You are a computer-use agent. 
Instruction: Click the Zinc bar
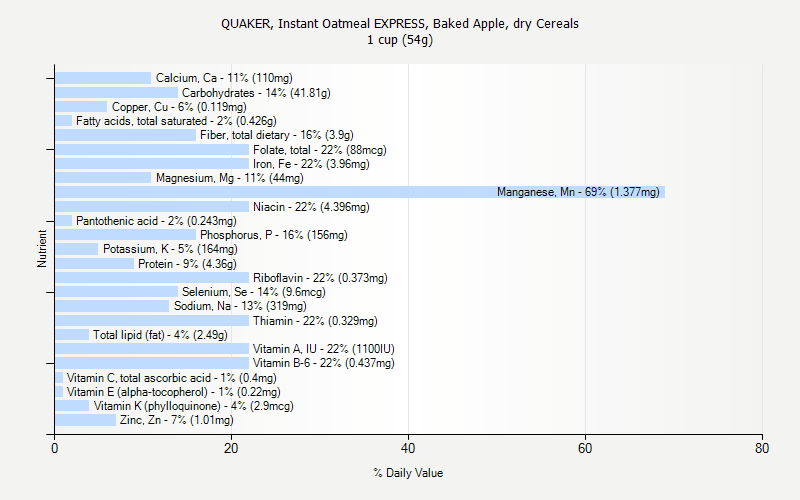[86, 420]
